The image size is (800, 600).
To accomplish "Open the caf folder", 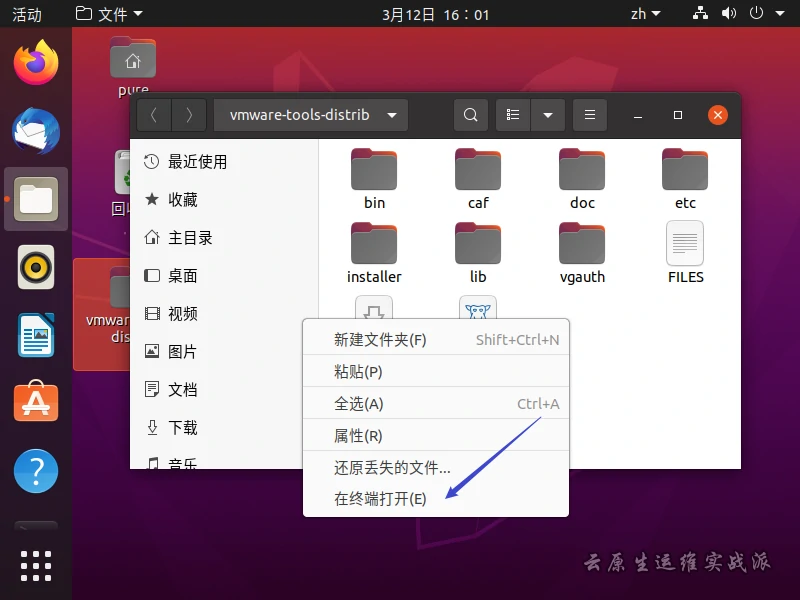I will pos(478,179).
